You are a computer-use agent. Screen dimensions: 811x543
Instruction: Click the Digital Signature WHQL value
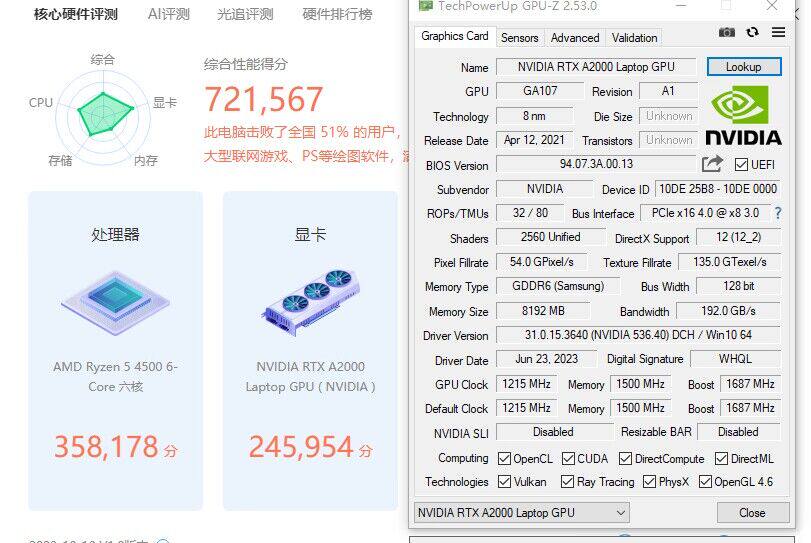735,359
